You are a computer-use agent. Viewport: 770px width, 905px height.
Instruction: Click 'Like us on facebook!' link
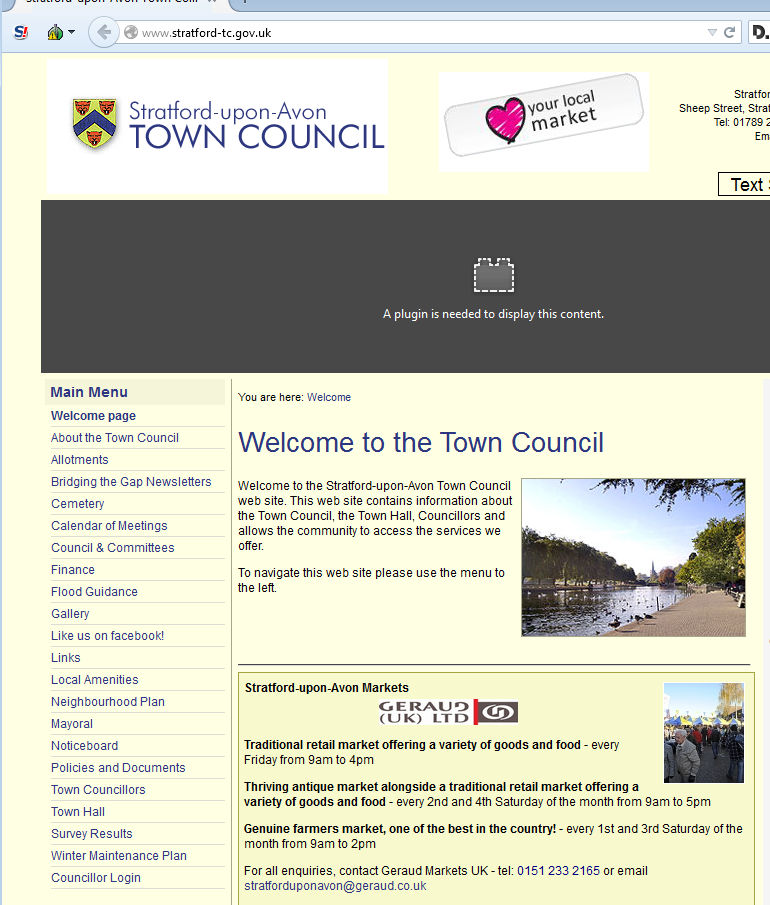coord(107,635)
